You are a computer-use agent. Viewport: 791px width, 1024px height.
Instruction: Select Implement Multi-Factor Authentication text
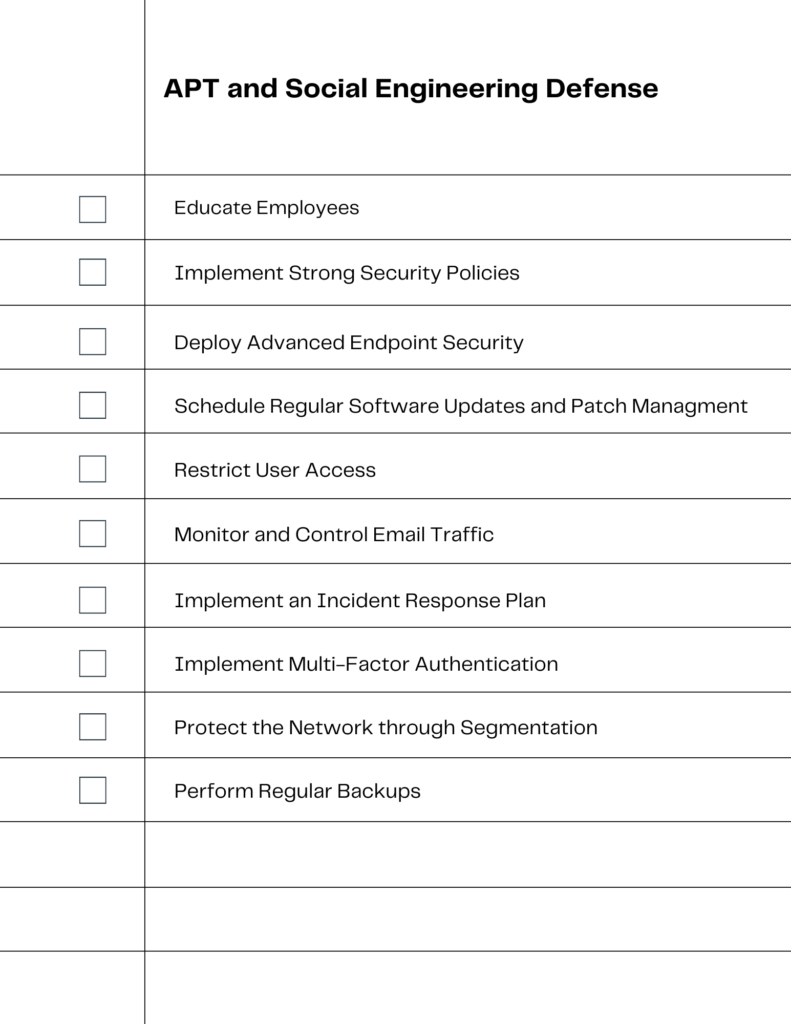pyautogui.click(x=366, y=664)
